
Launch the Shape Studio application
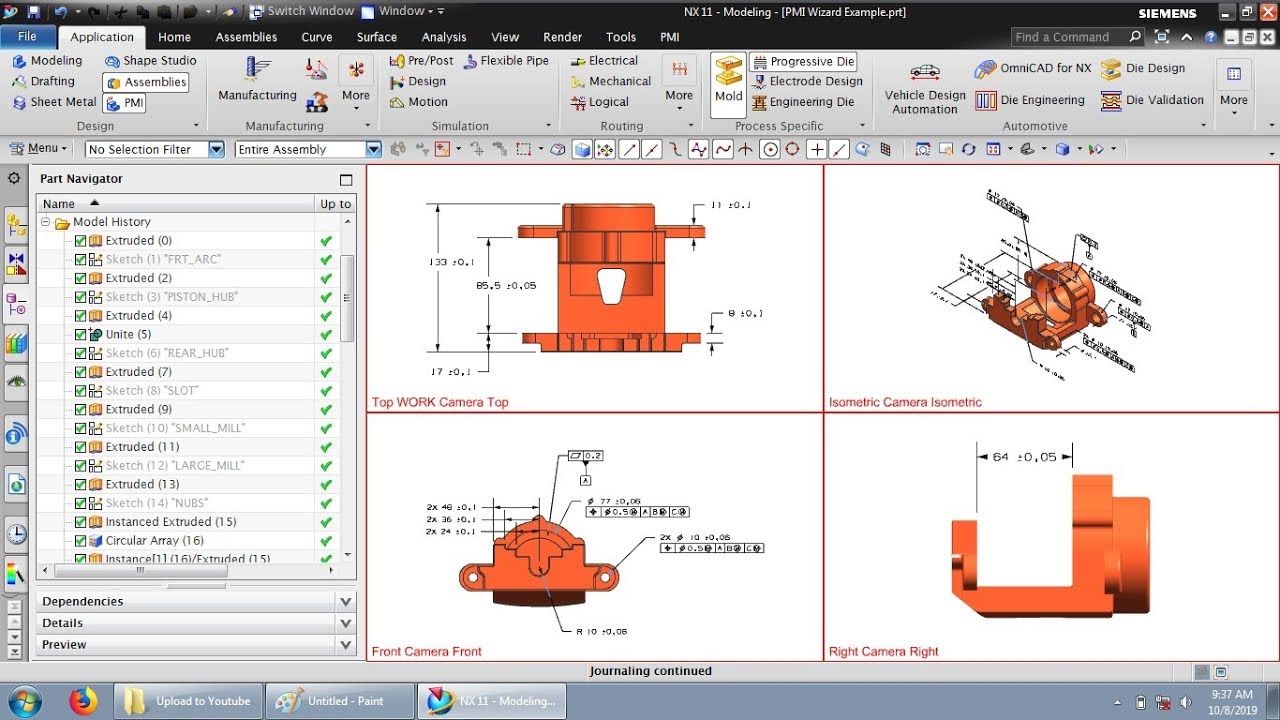tap(151, 61)
